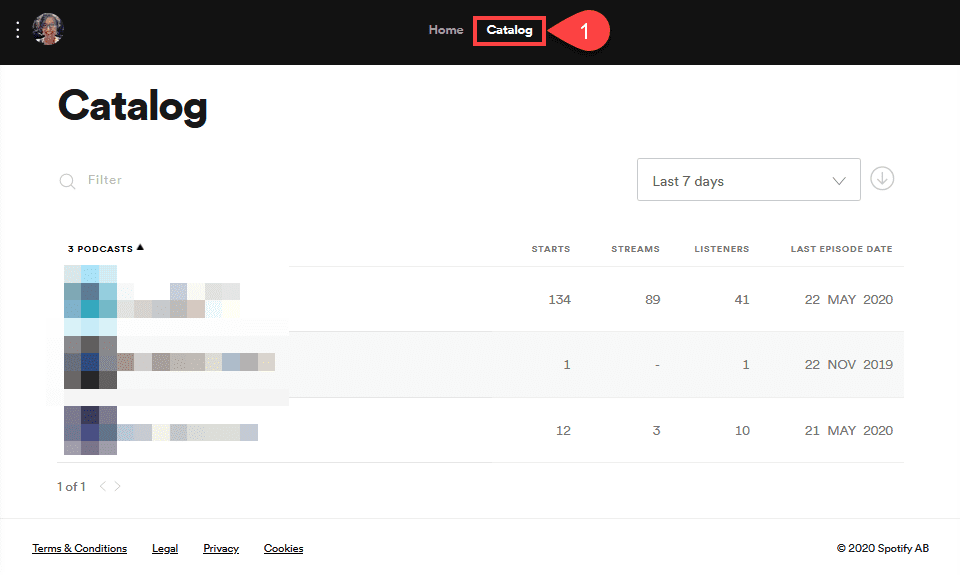Go to next page arrow
This screenshot has height=575, width=960.
point(117,487)
